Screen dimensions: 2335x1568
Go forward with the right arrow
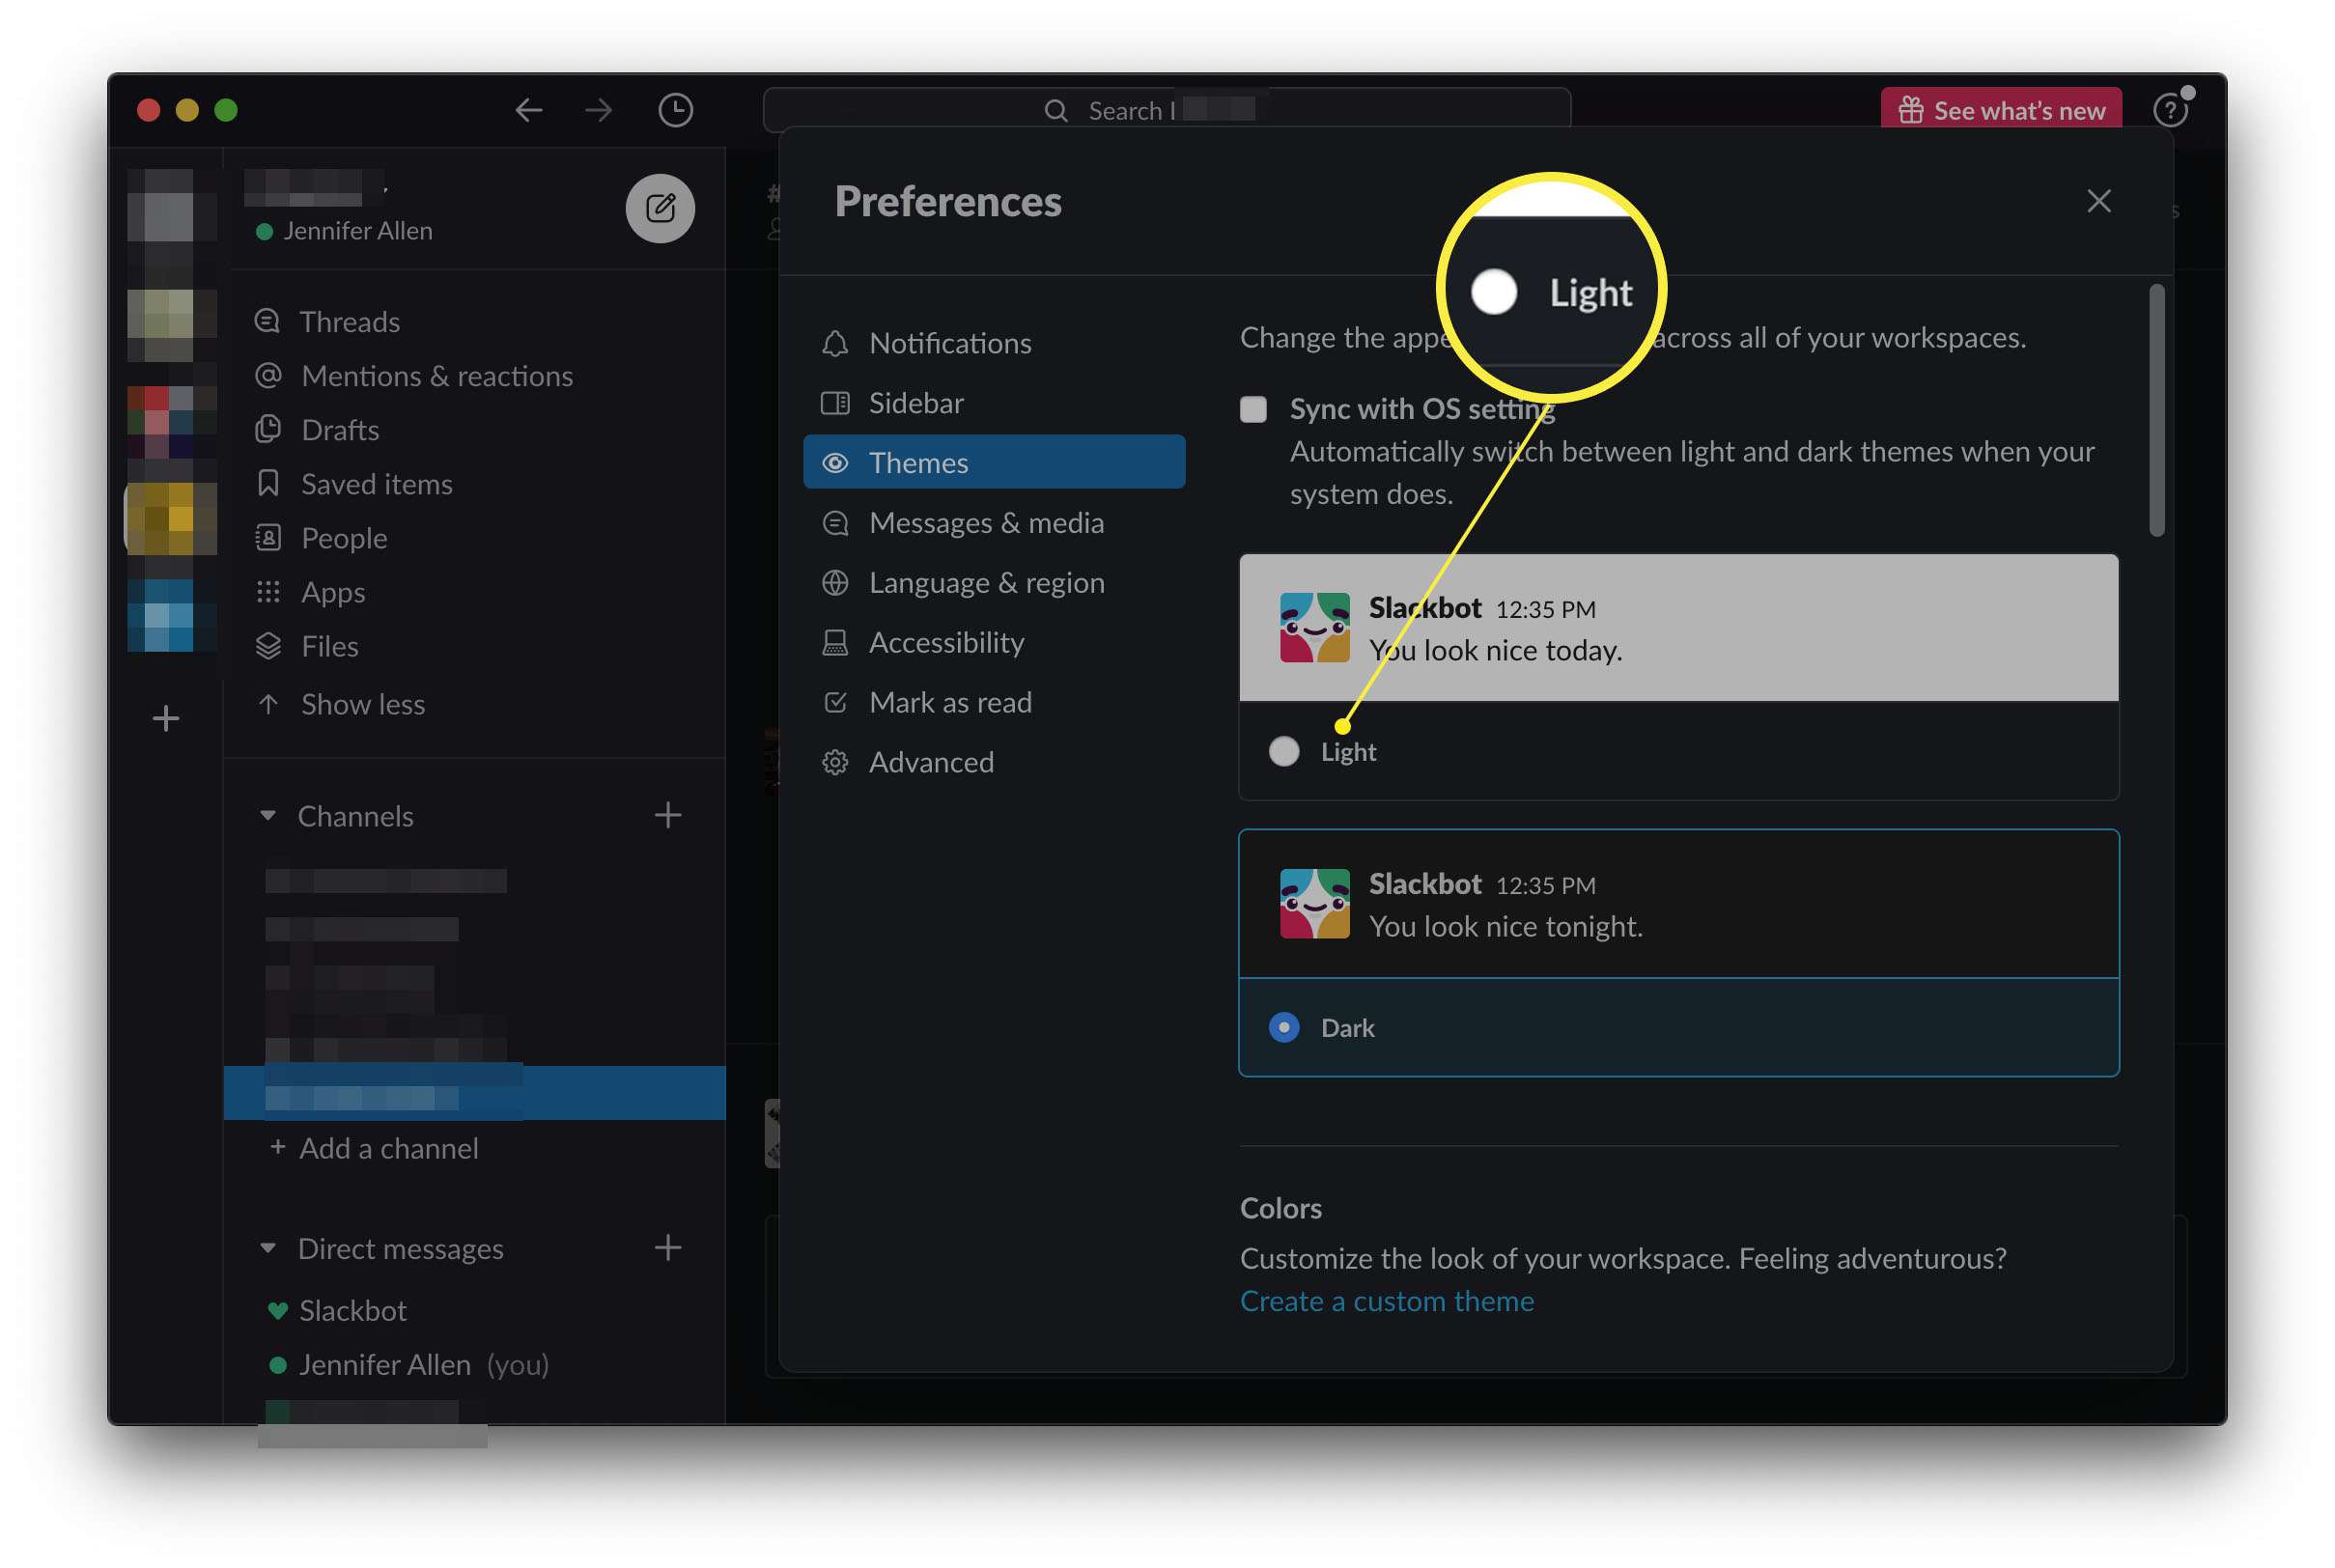[598, 110]
